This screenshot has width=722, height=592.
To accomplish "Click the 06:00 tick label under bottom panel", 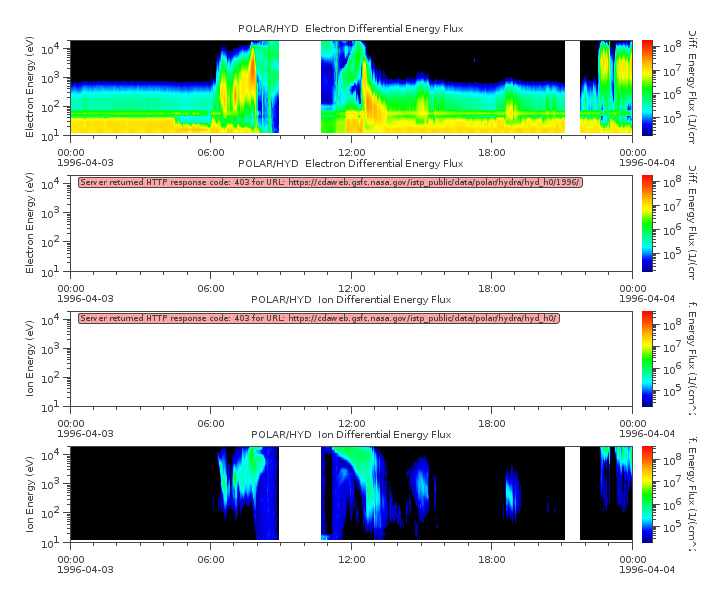I will tap(210, 557).
